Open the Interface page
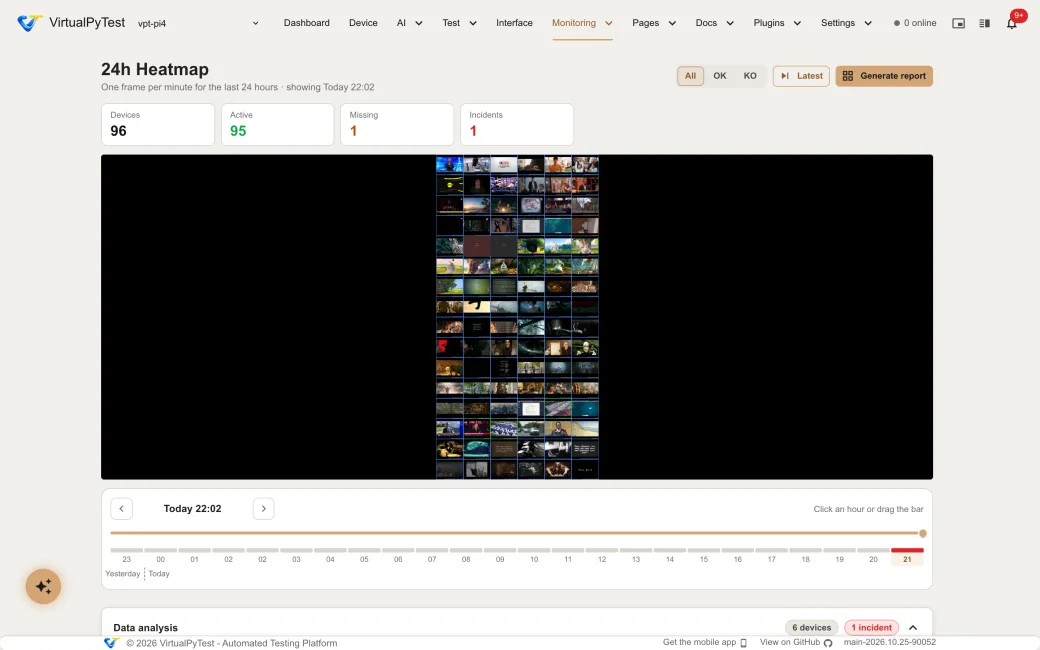The height and width of the screenshot is (650, 1040). pyautogui.click(x=514, y=23)
